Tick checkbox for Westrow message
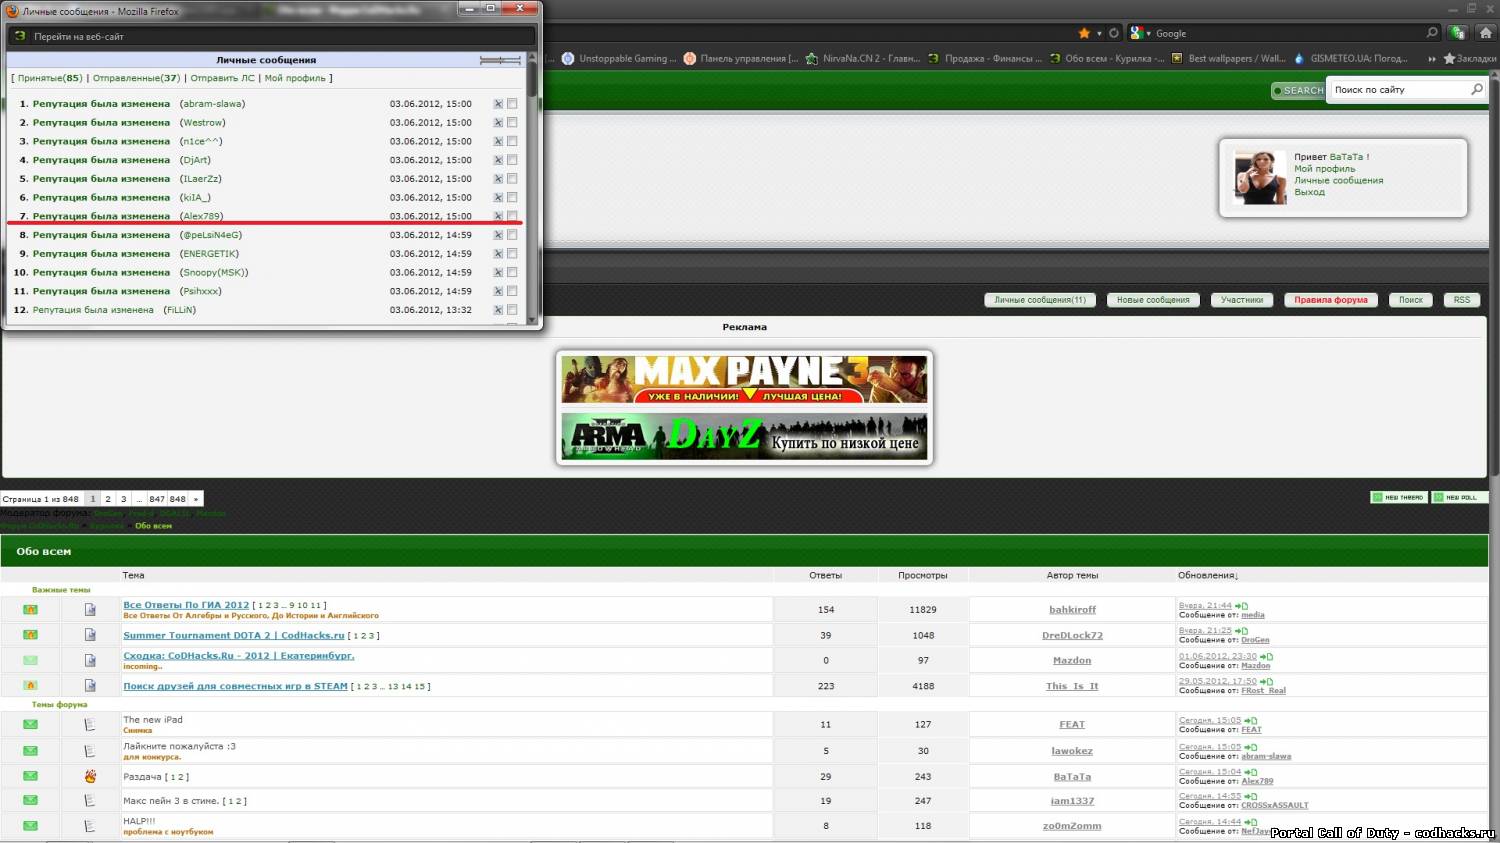This screenshot has height=843, width=1500. click(512, 123)
